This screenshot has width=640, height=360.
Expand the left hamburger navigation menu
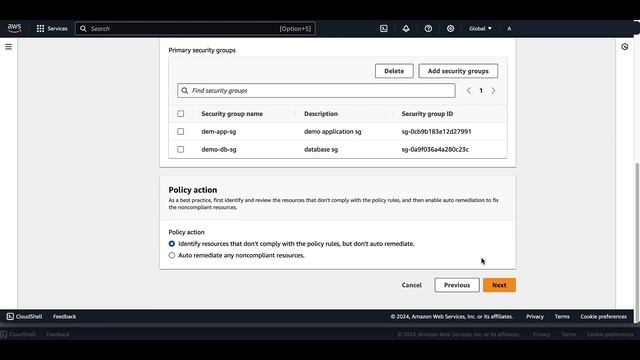click(x=9, y=47)
